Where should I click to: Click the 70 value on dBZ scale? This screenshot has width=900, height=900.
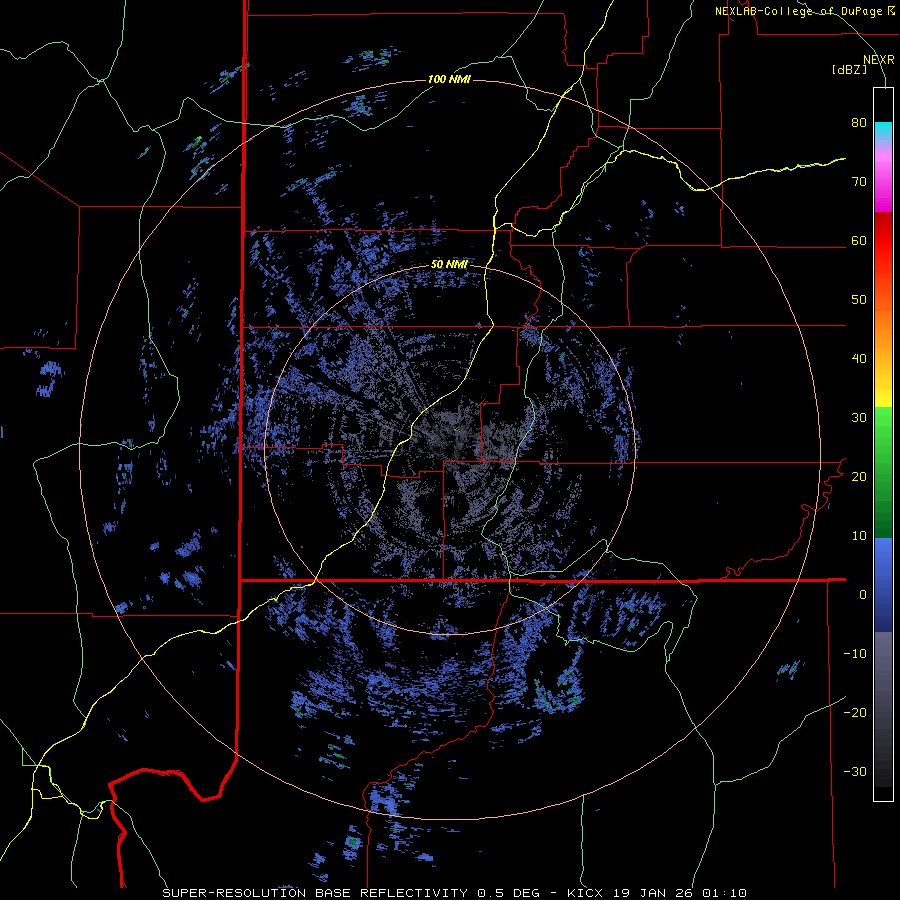click(859, 181)
